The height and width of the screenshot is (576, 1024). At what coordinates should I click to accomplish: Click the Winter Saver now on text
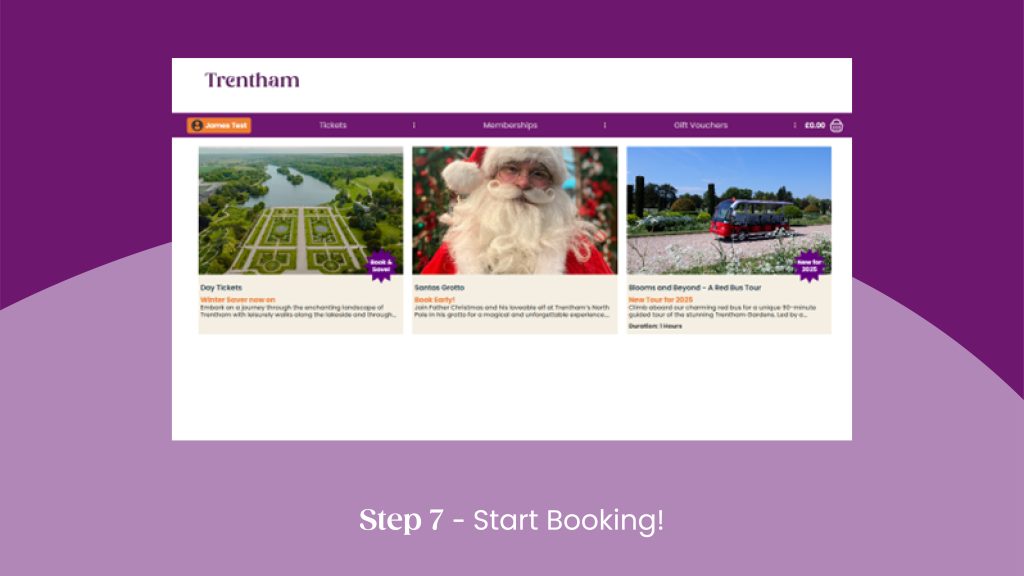[238, 300]
